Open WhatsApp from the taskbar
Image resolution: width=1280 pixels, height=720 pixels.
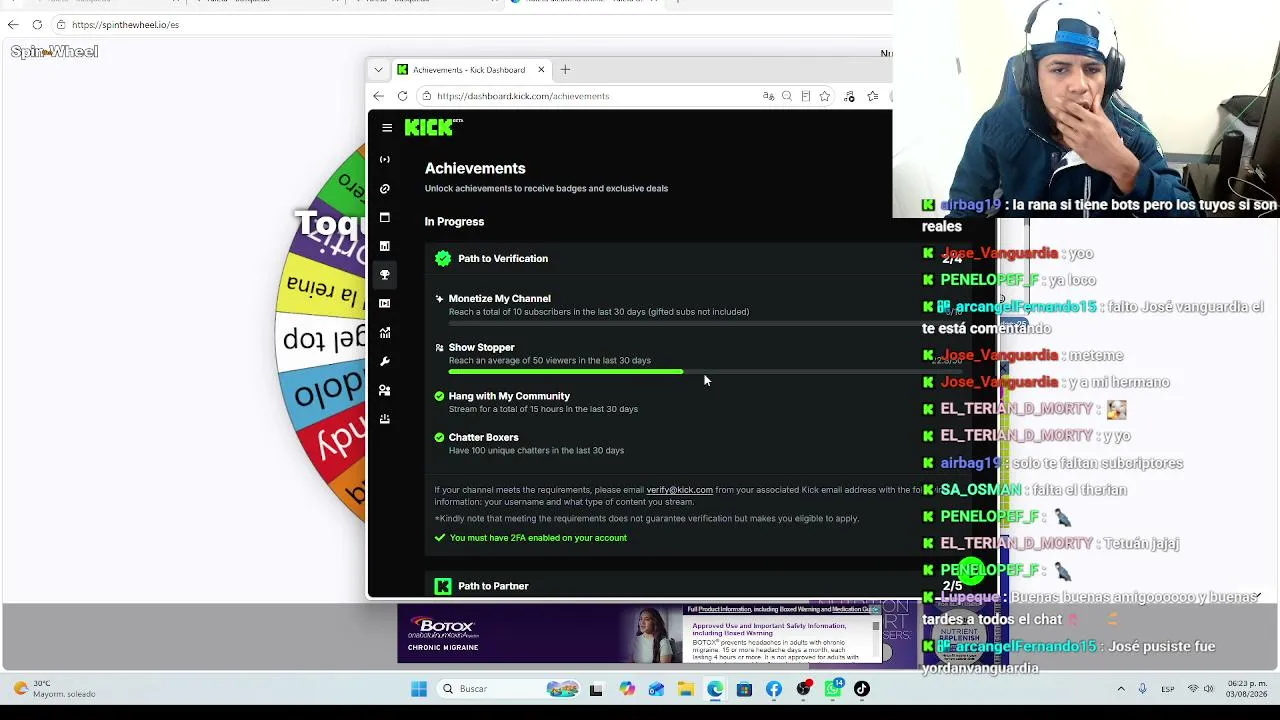click(833, 689)
